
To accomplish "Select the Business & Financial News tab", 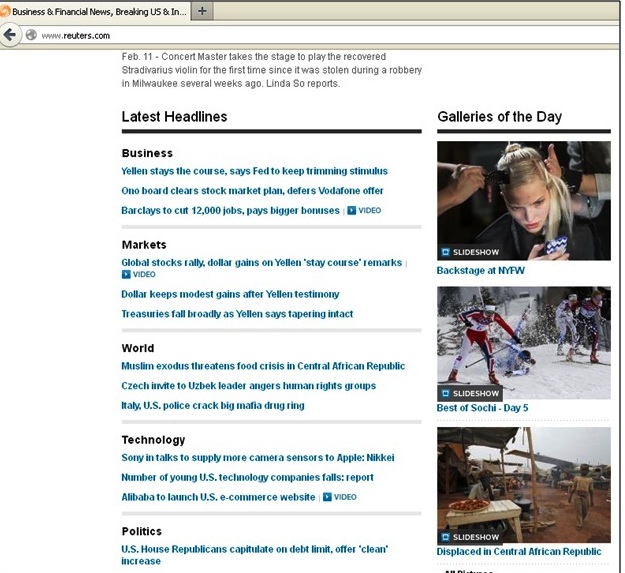I will pos(95,11).
